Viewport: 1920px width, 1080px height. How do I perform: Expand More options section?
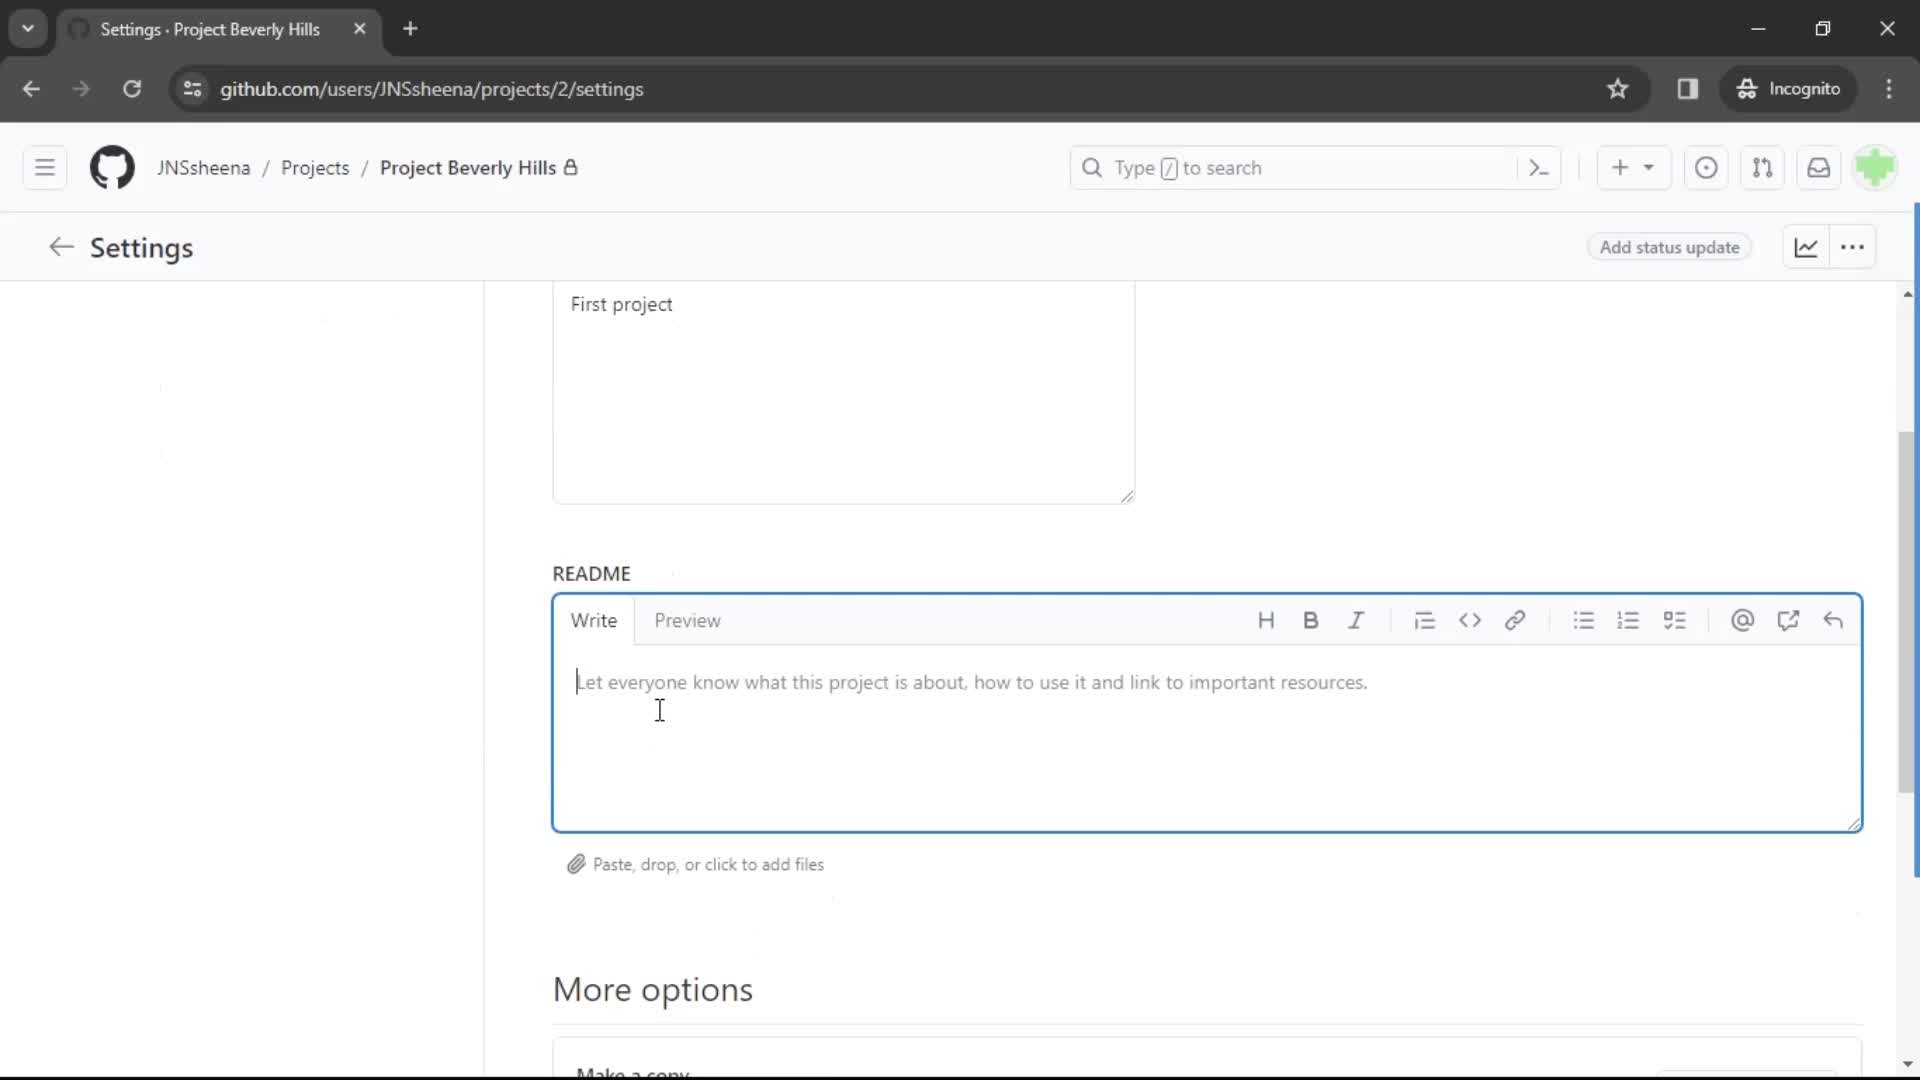coord(653,988)
